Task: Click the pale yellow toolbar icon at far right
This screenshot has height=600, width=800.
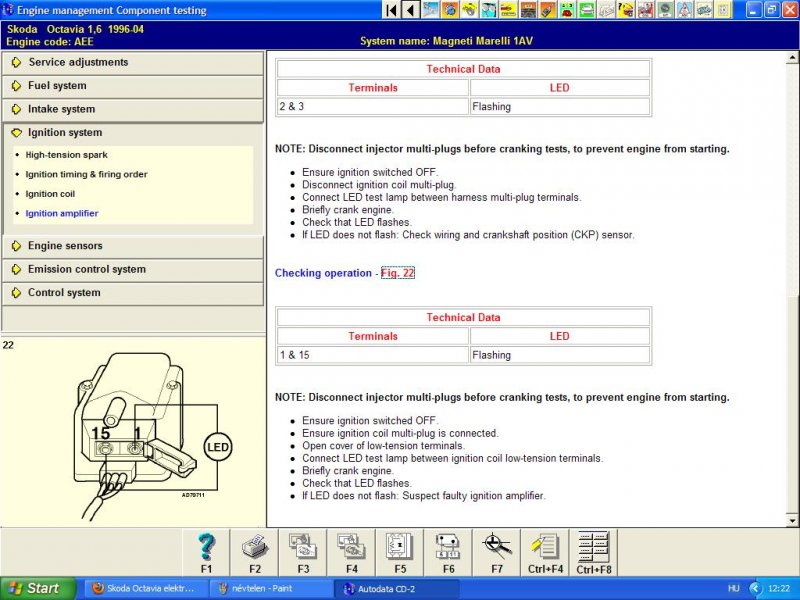Action: pyautogui.click(x=723, y=10)
